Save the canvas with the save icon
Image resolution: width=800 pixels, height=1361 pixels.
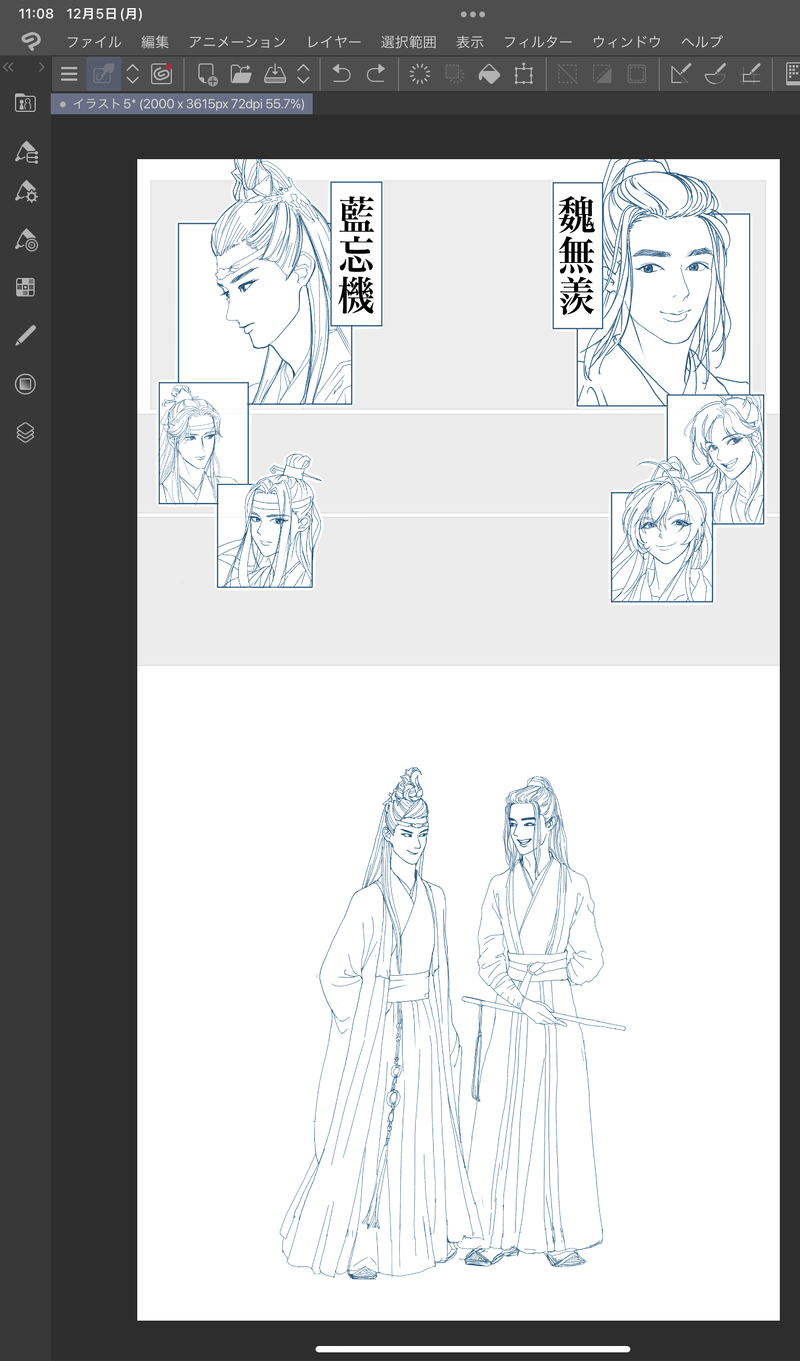coord(275,74)
